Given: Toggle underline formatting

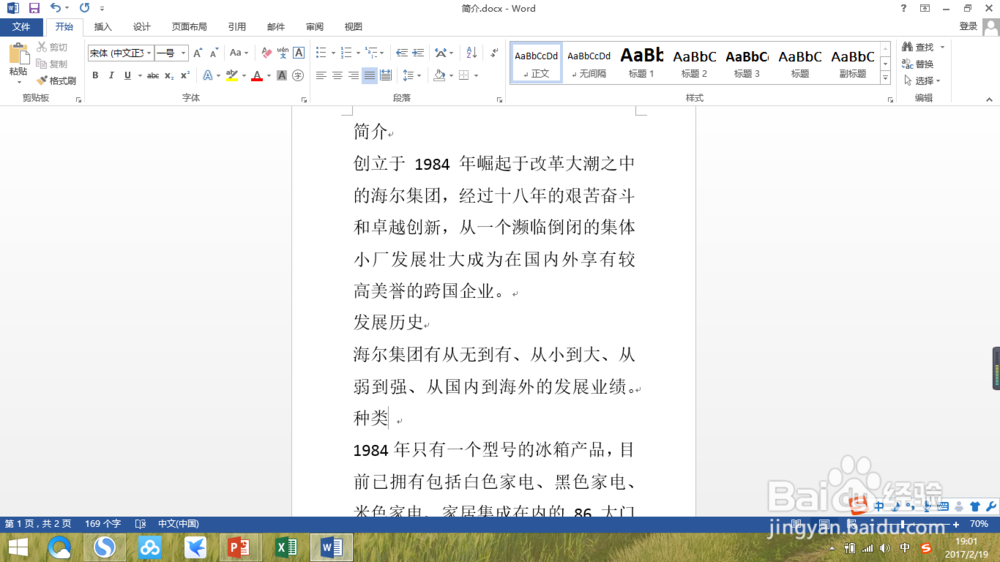Looking at the screenshot, I should (x=128, y=76).
